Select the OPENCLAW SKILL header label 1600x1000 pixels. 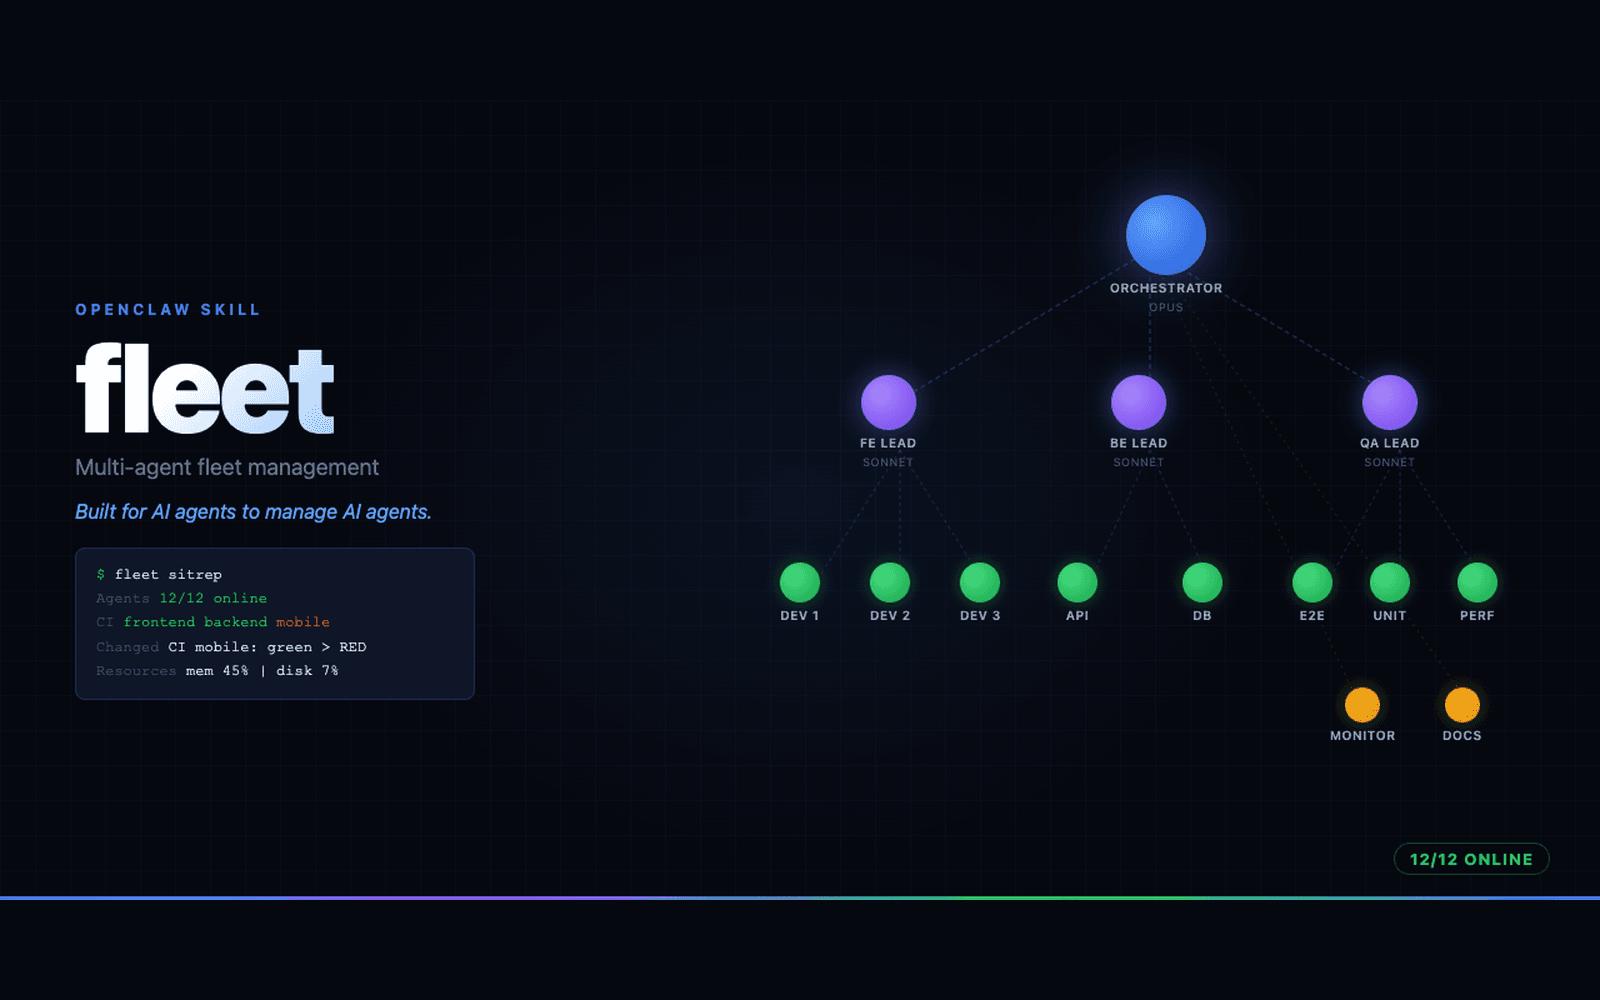167,309
